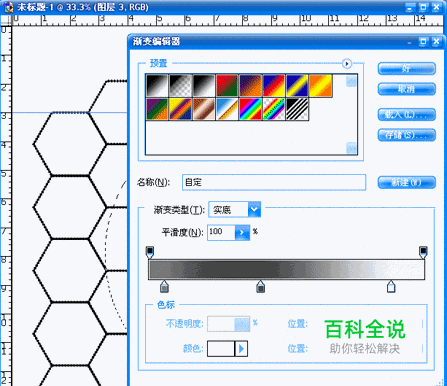This screenshot has height=386, width=447.
Task: Click the Photoshop document window title icon
Action: click(x=9, y=7)
